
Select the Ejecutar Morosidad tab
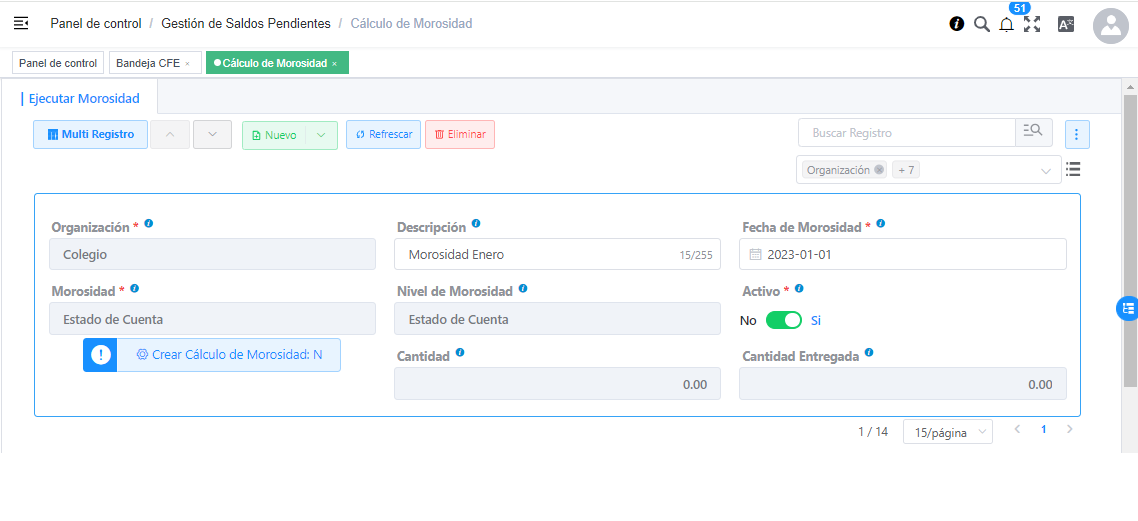coord(84,99)
